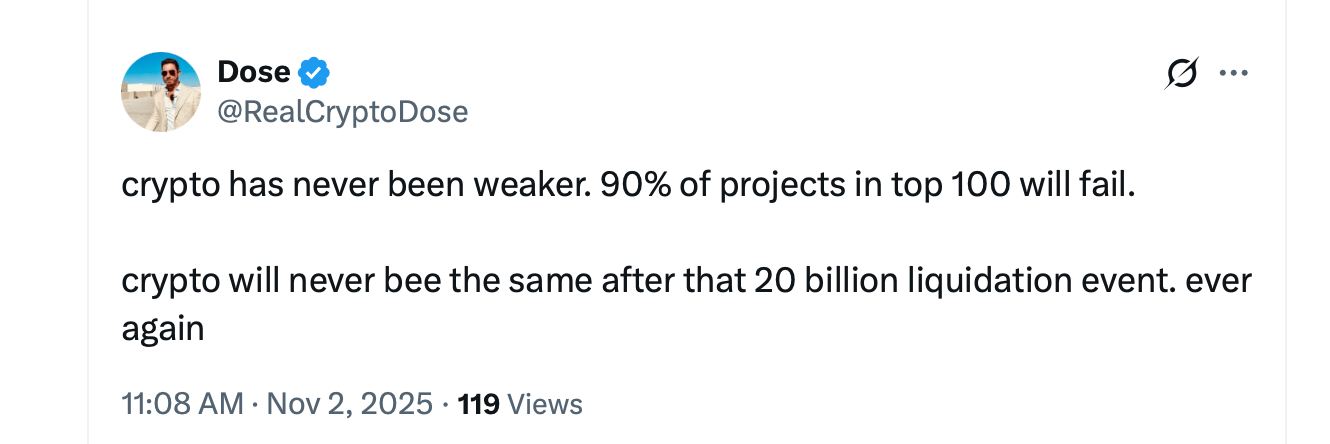Click the blue verified badge next to Dose
Screen dimensions: 1330x444
pos(315,73)
